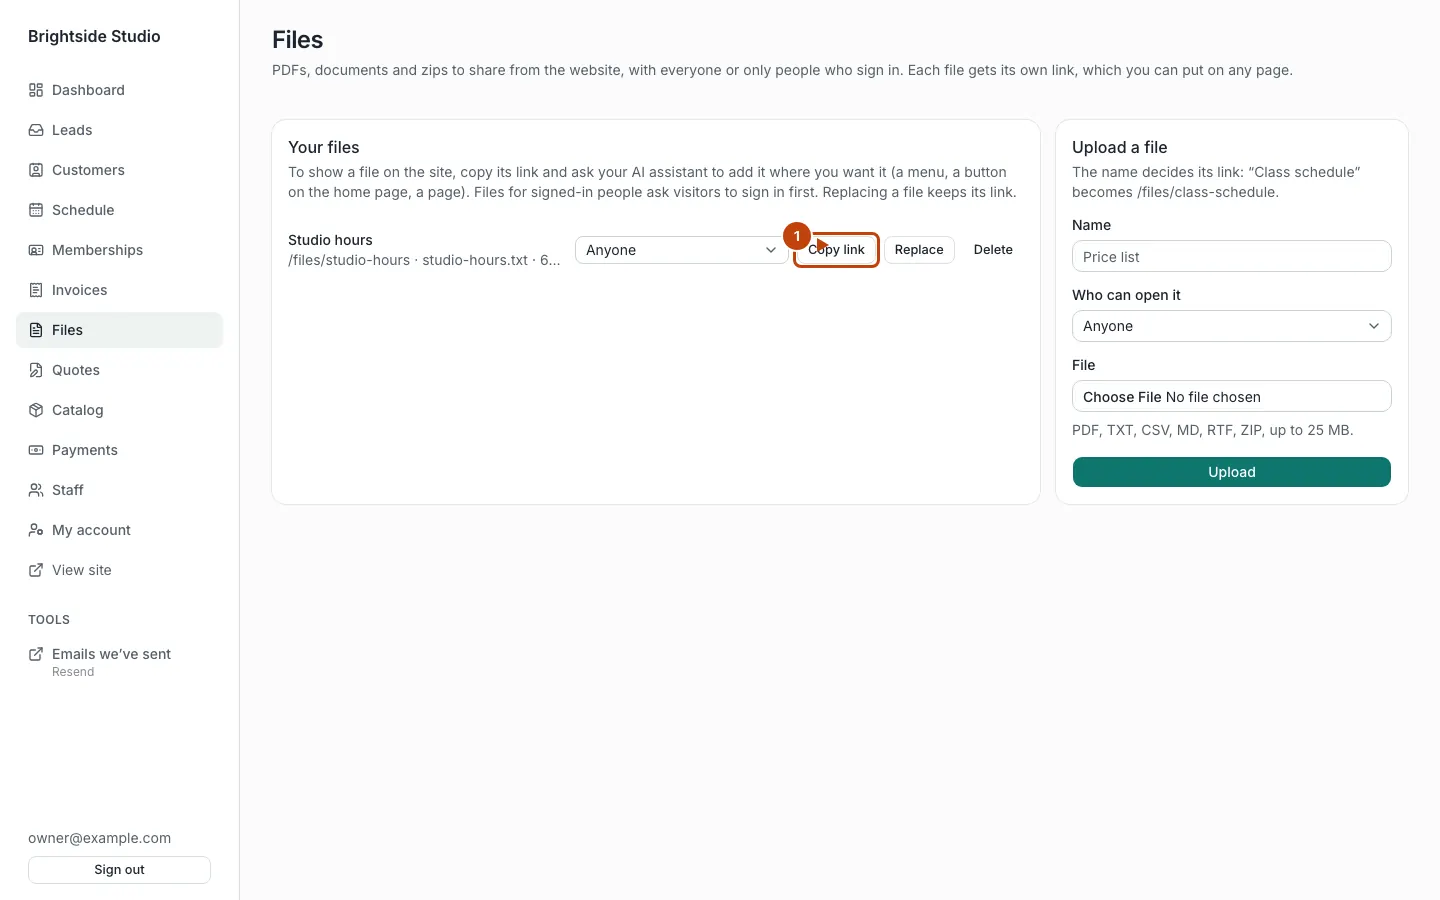Click the green Upload button
This screenshot has height=900, width=1440.
click(1232, 472)
